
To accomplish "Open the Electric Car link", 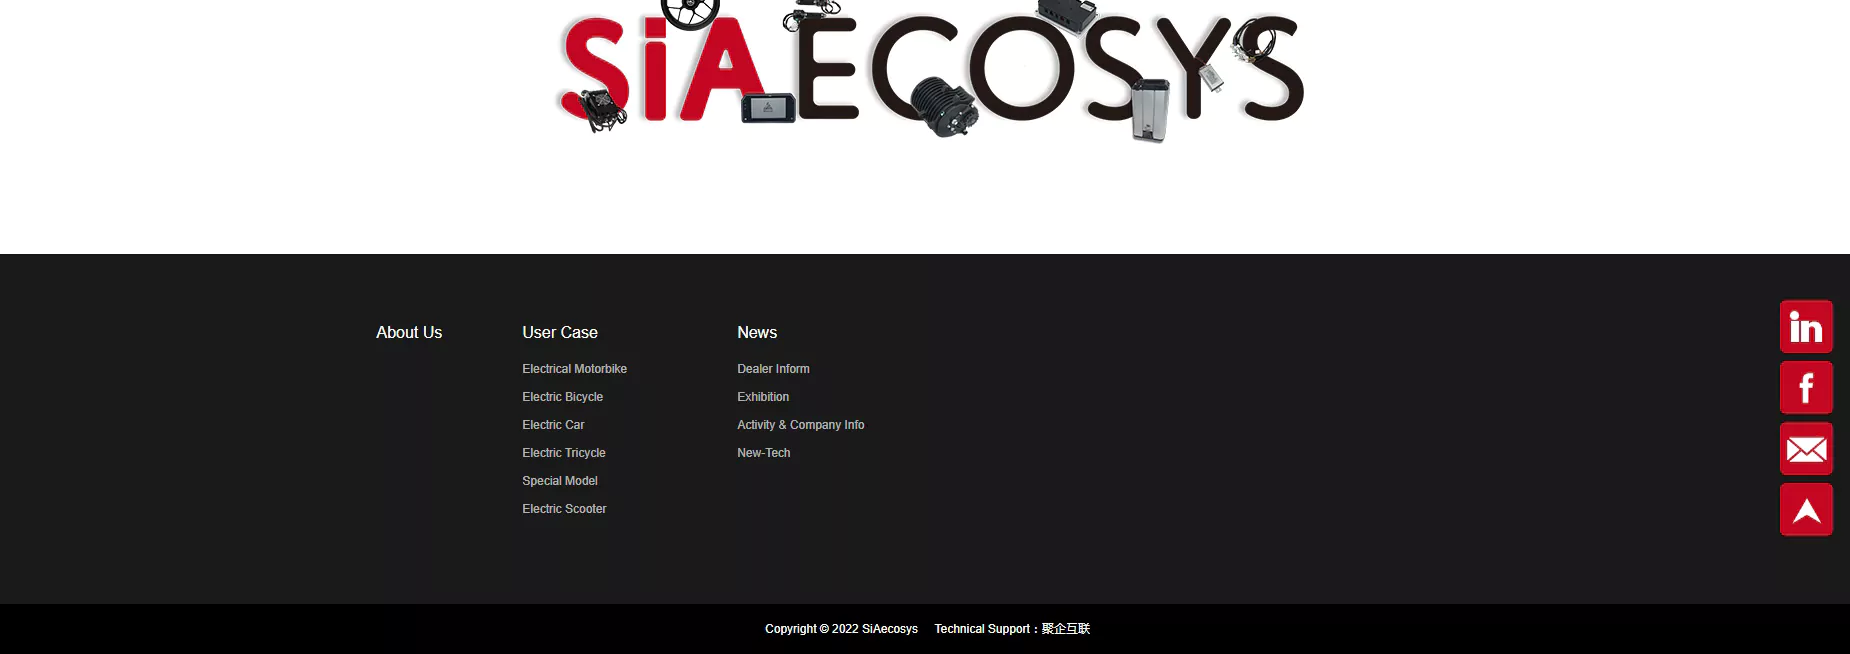I will [x=553, y=425].
